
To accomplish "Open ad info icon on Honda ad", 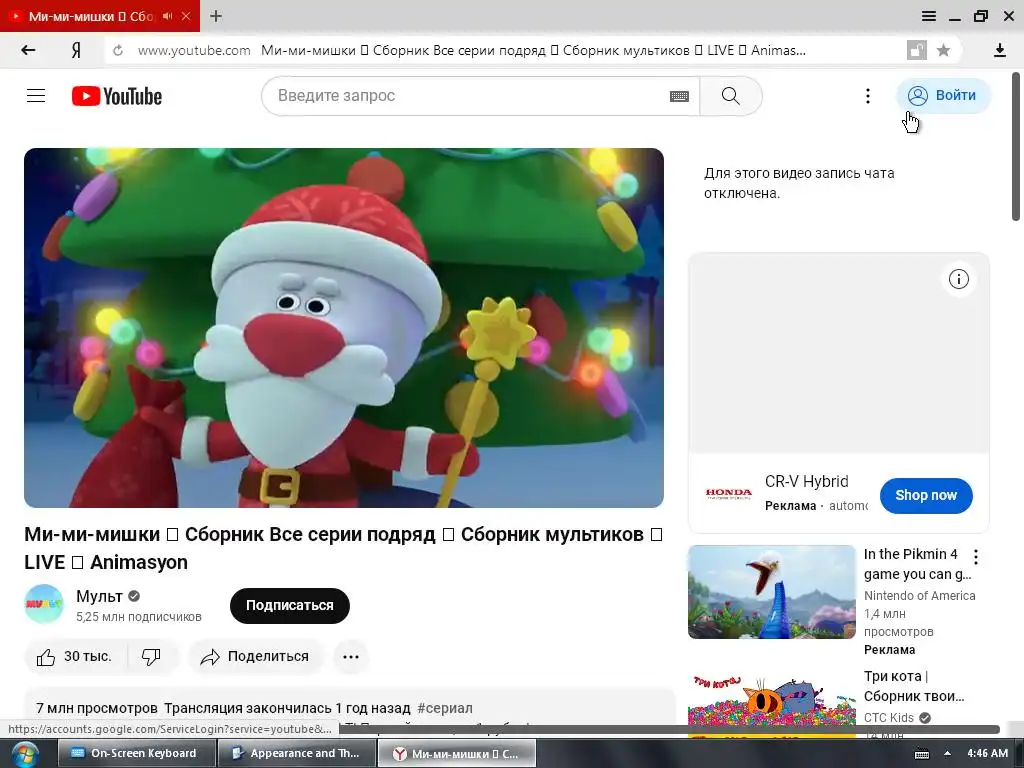I will [x=958, y=280].
